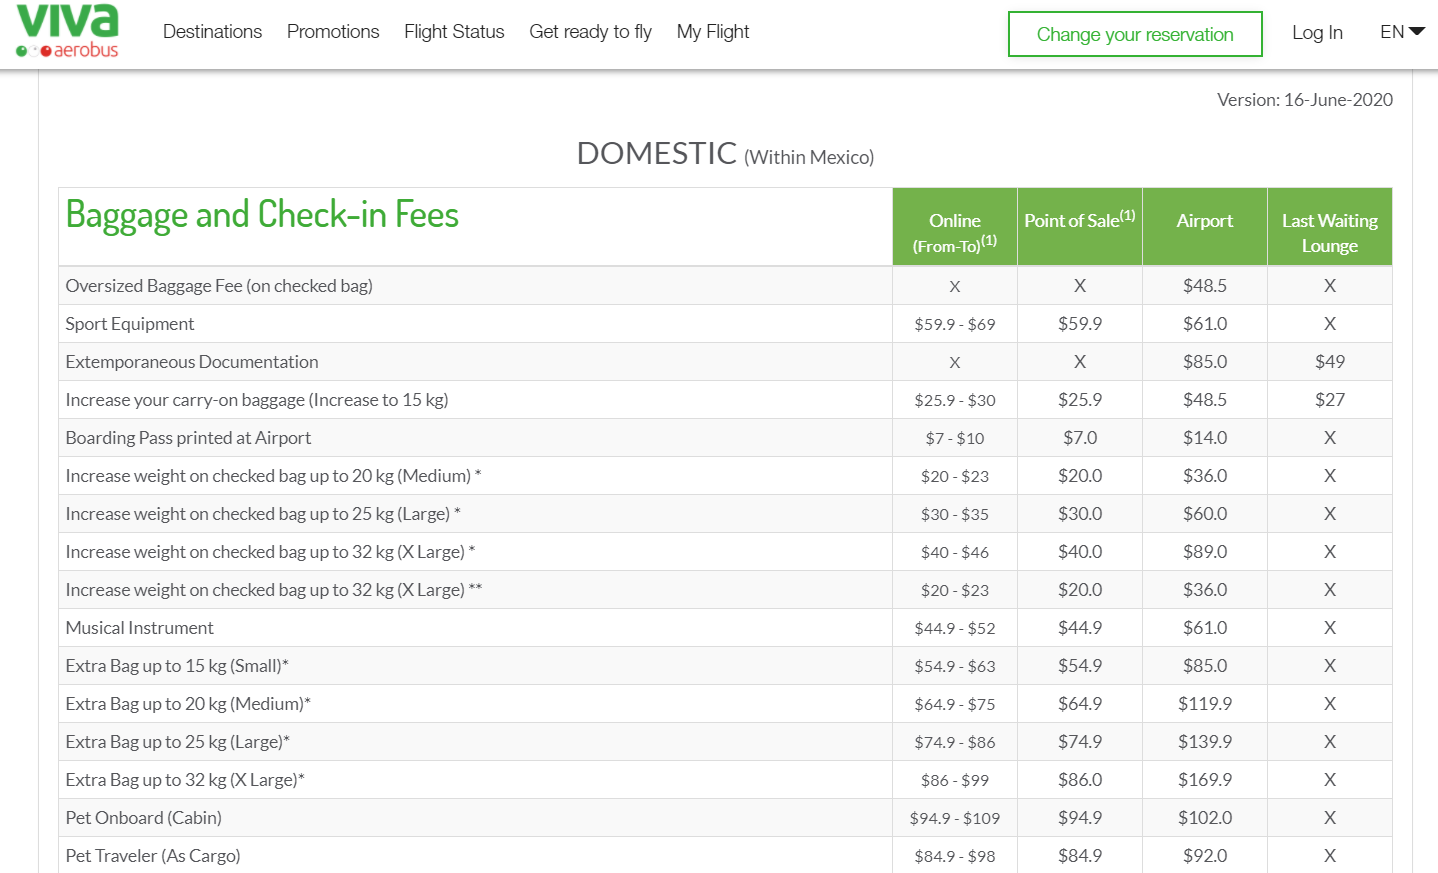Click Pet Onboard online price $94.9 - $109

(955, 818)
